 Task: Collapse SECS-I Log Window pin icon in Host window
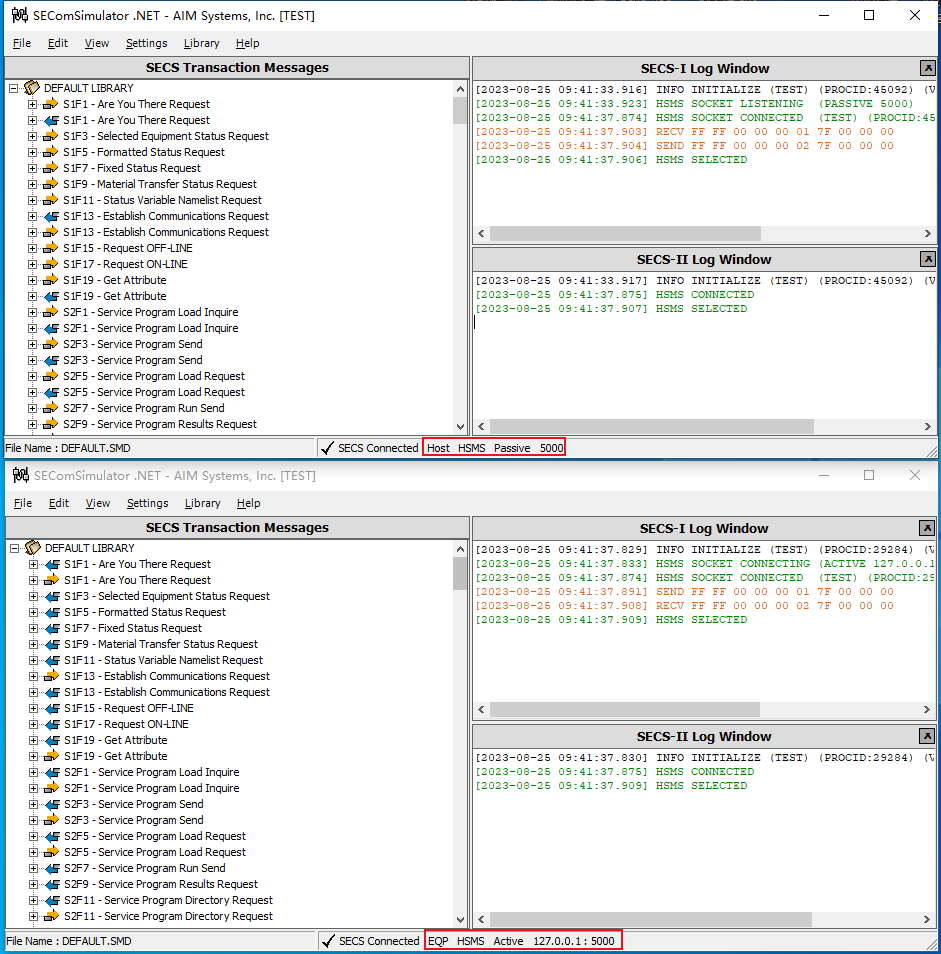tap(928, 68)
